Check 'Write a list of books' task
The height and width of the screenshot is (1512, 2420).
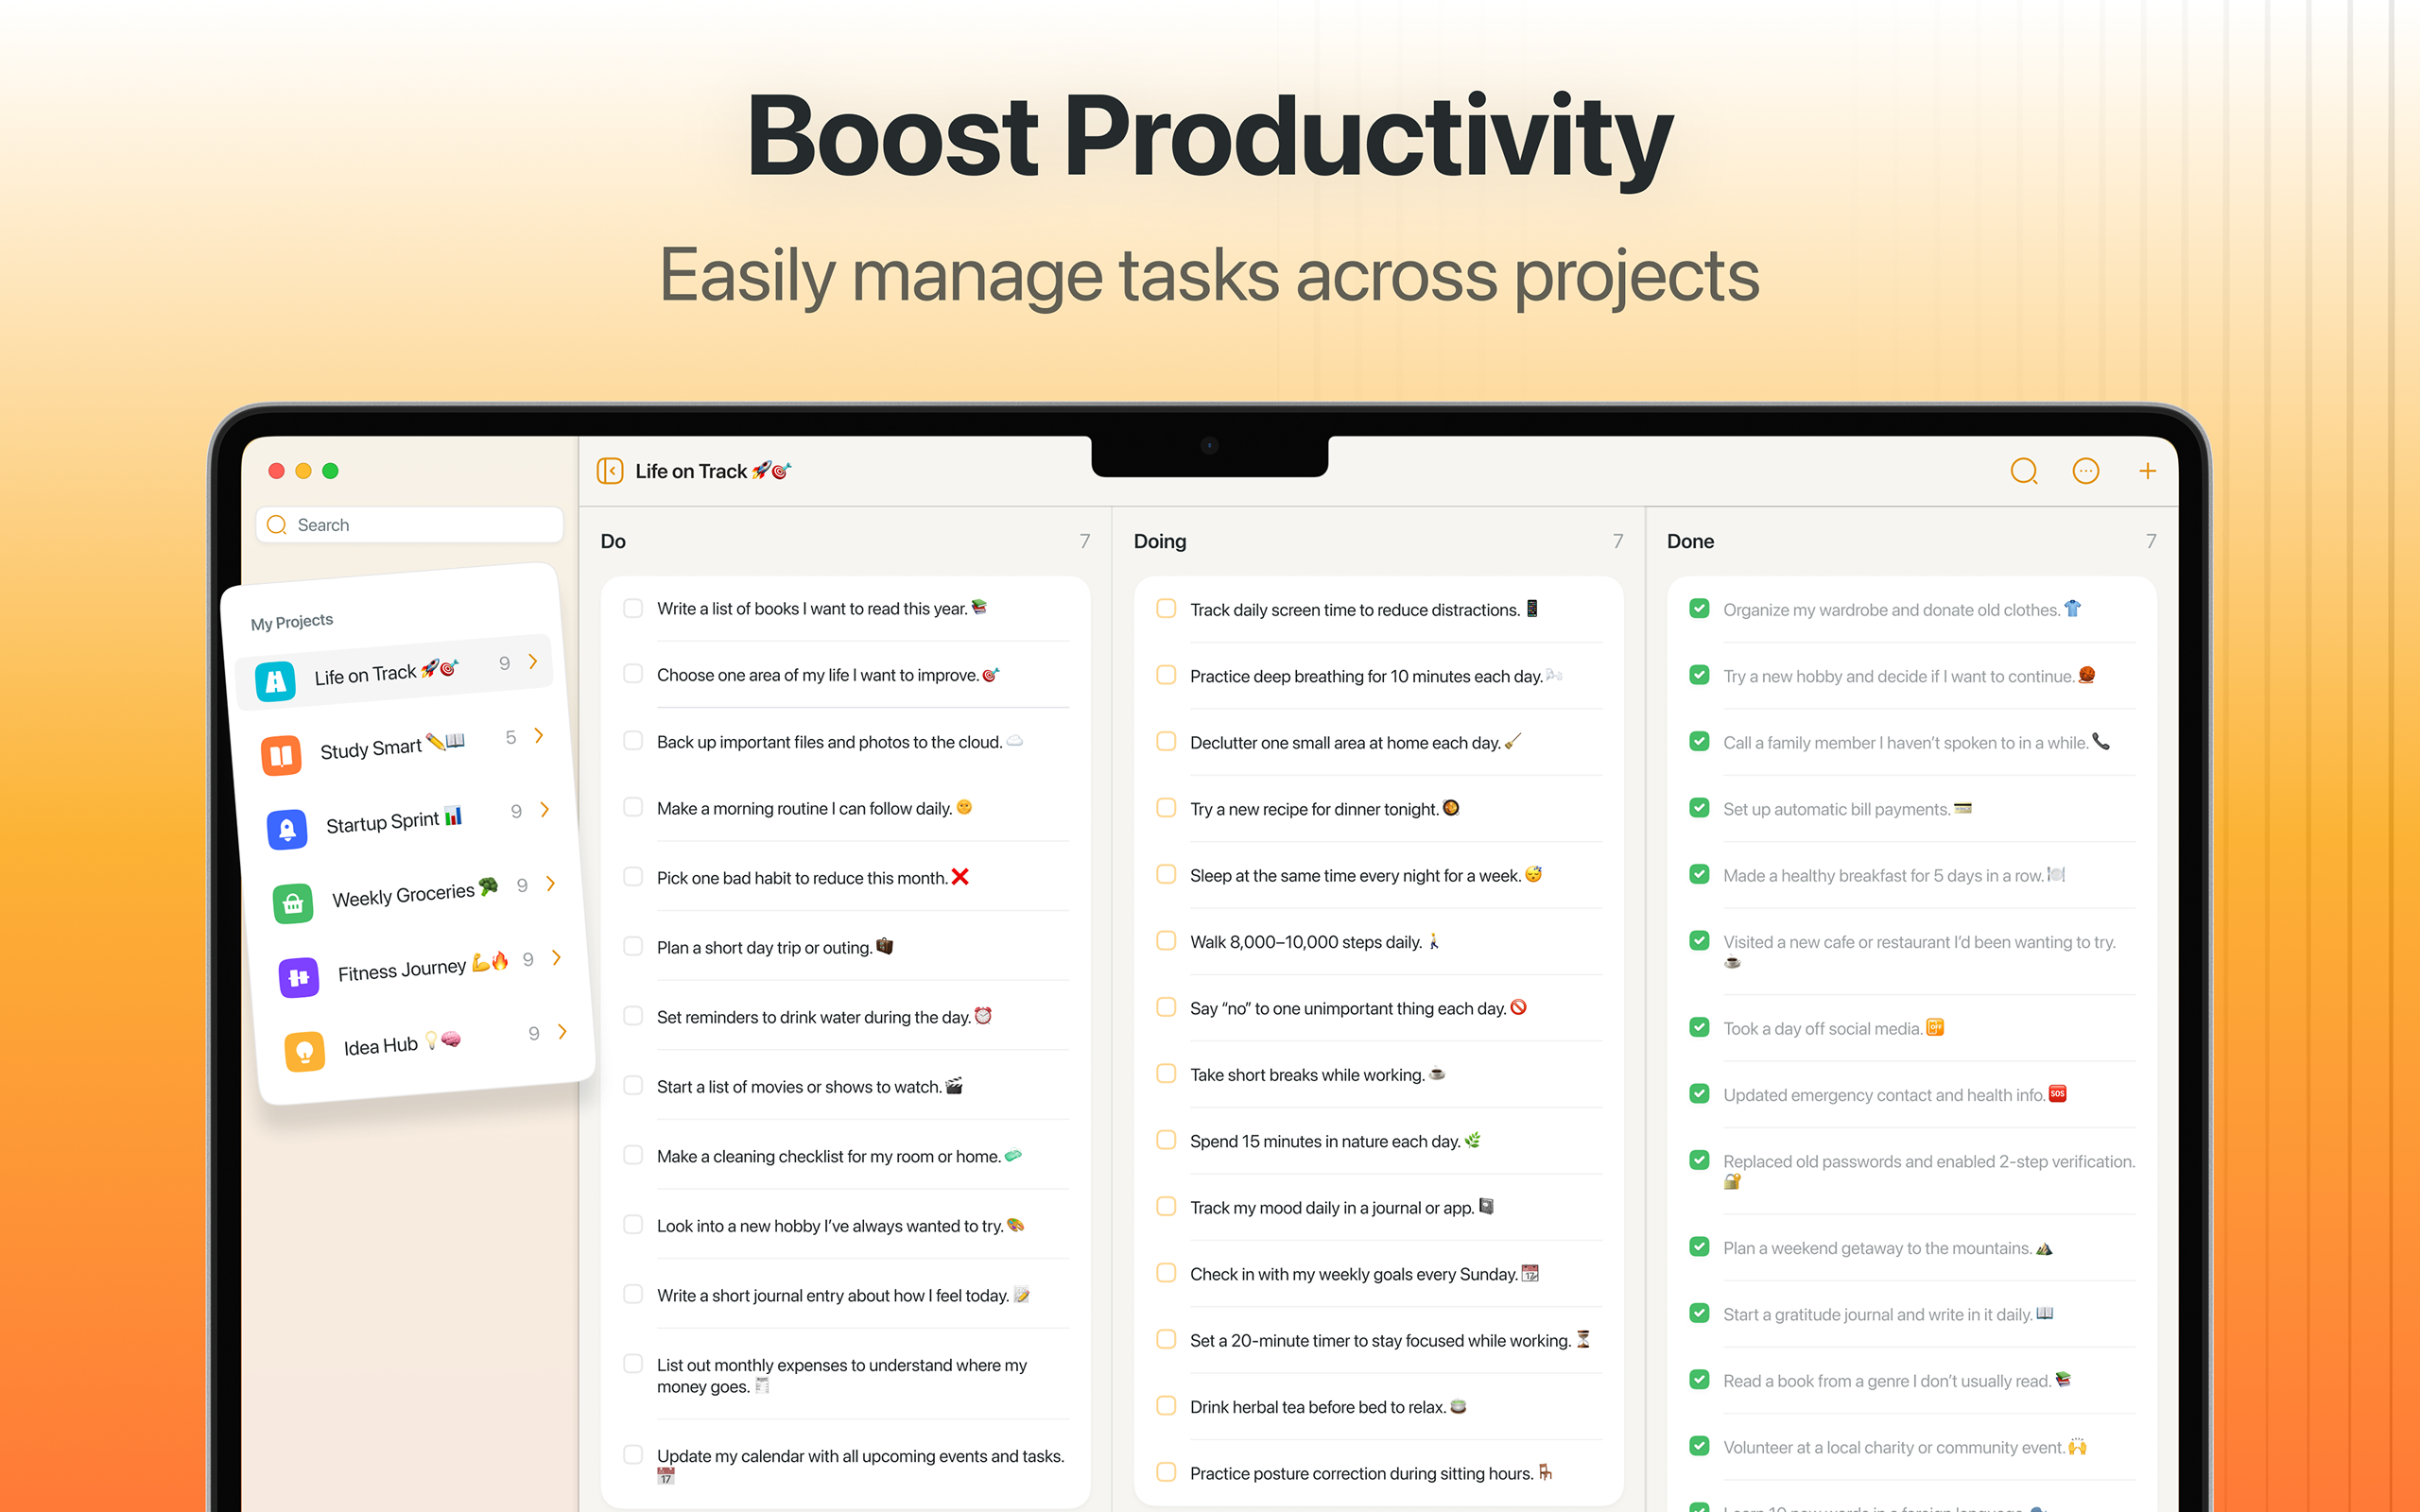coord(633,608)
